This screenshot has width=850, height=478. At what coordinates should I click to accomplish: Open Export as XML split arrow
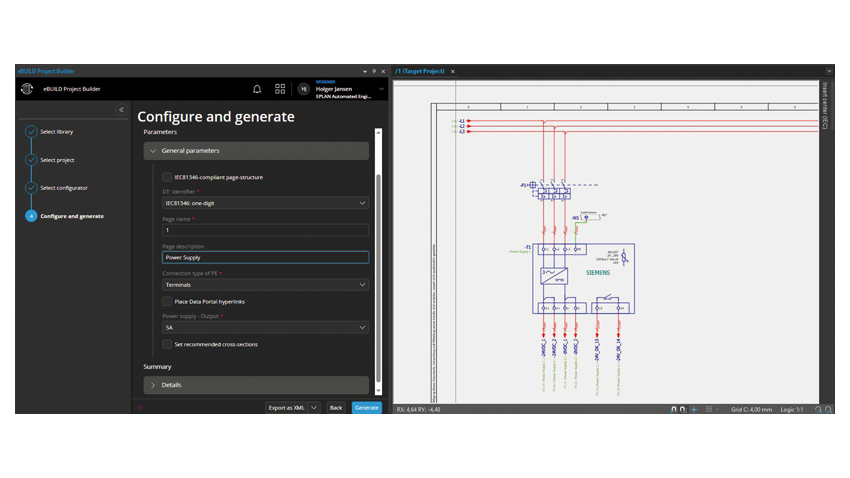(x=314, y=408)
